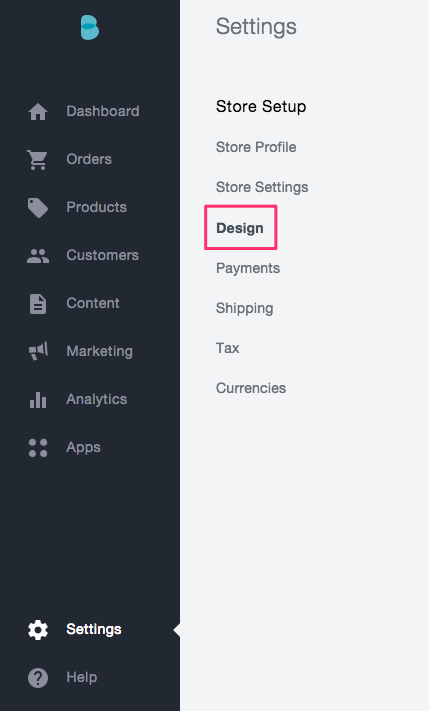Click the Customers people icon

tap(38, 256)
